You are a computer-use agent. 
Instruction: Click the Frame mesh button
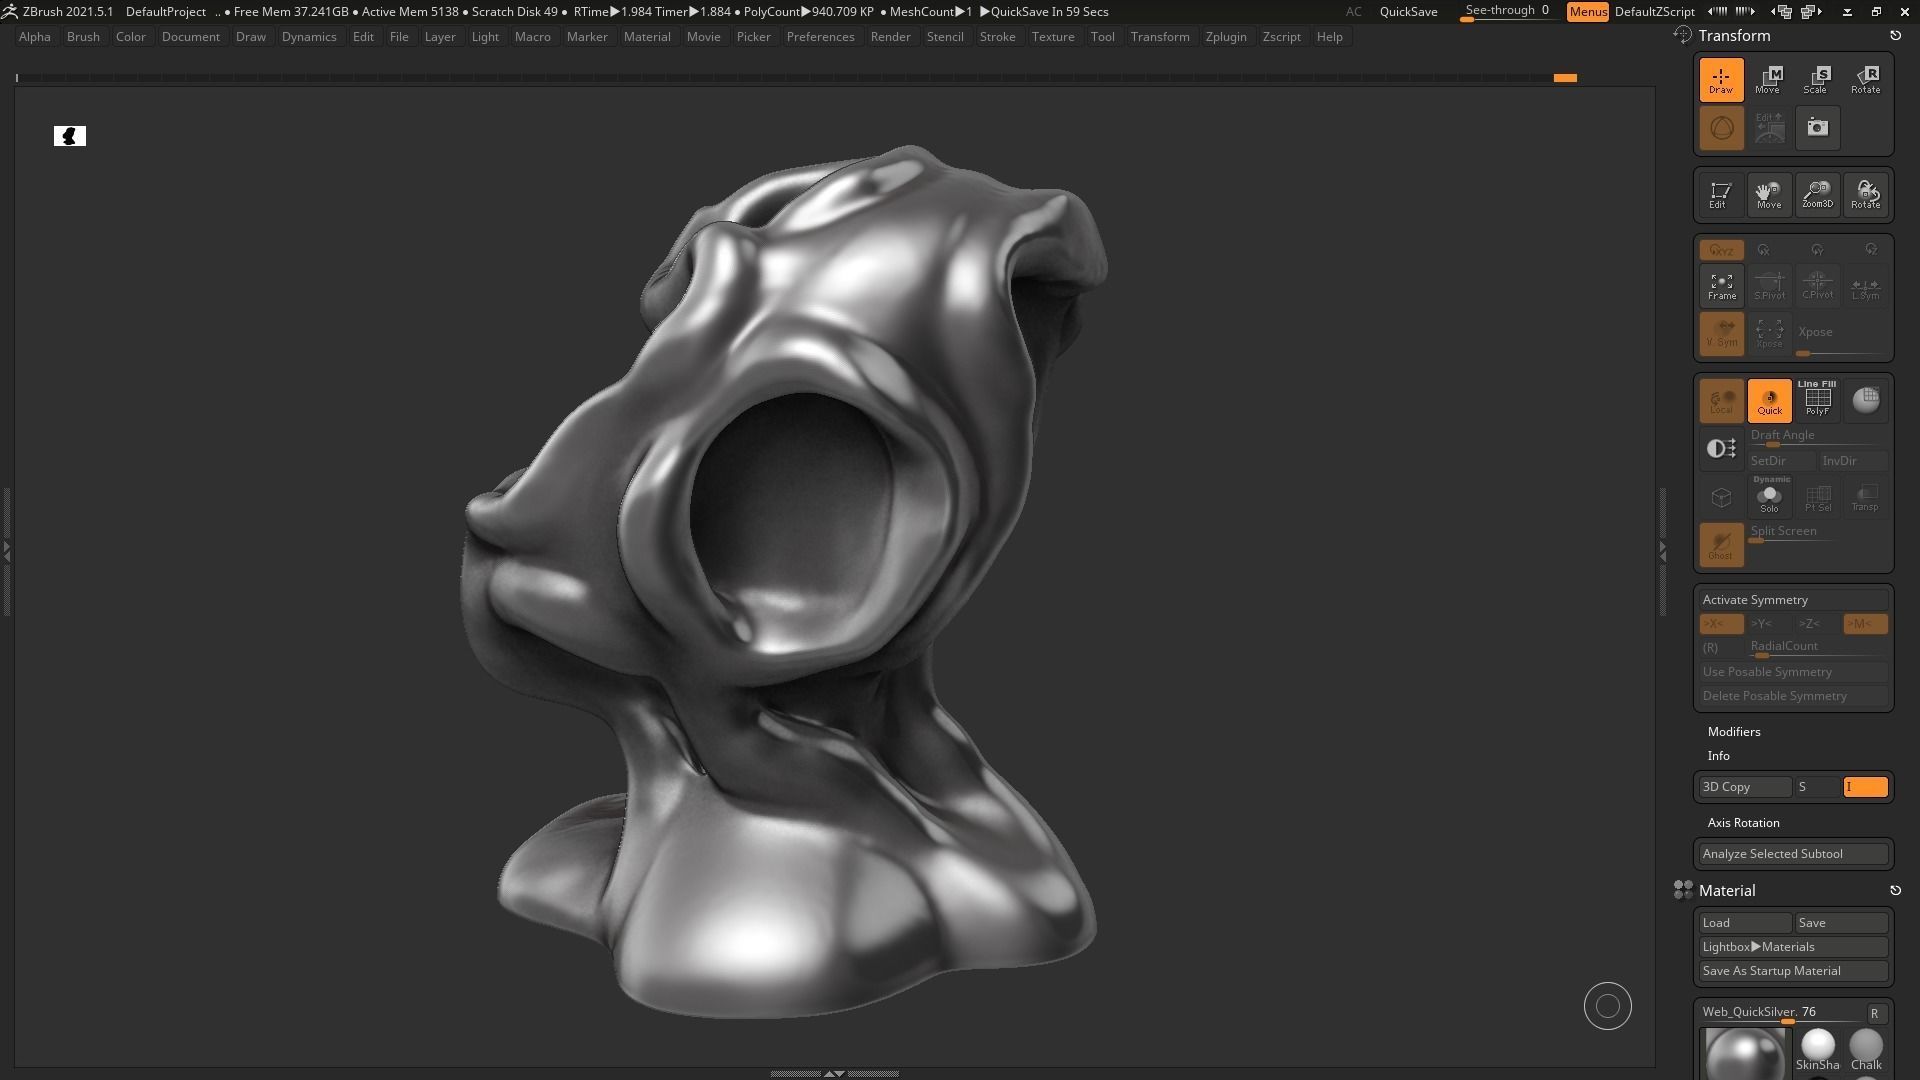1721,286
